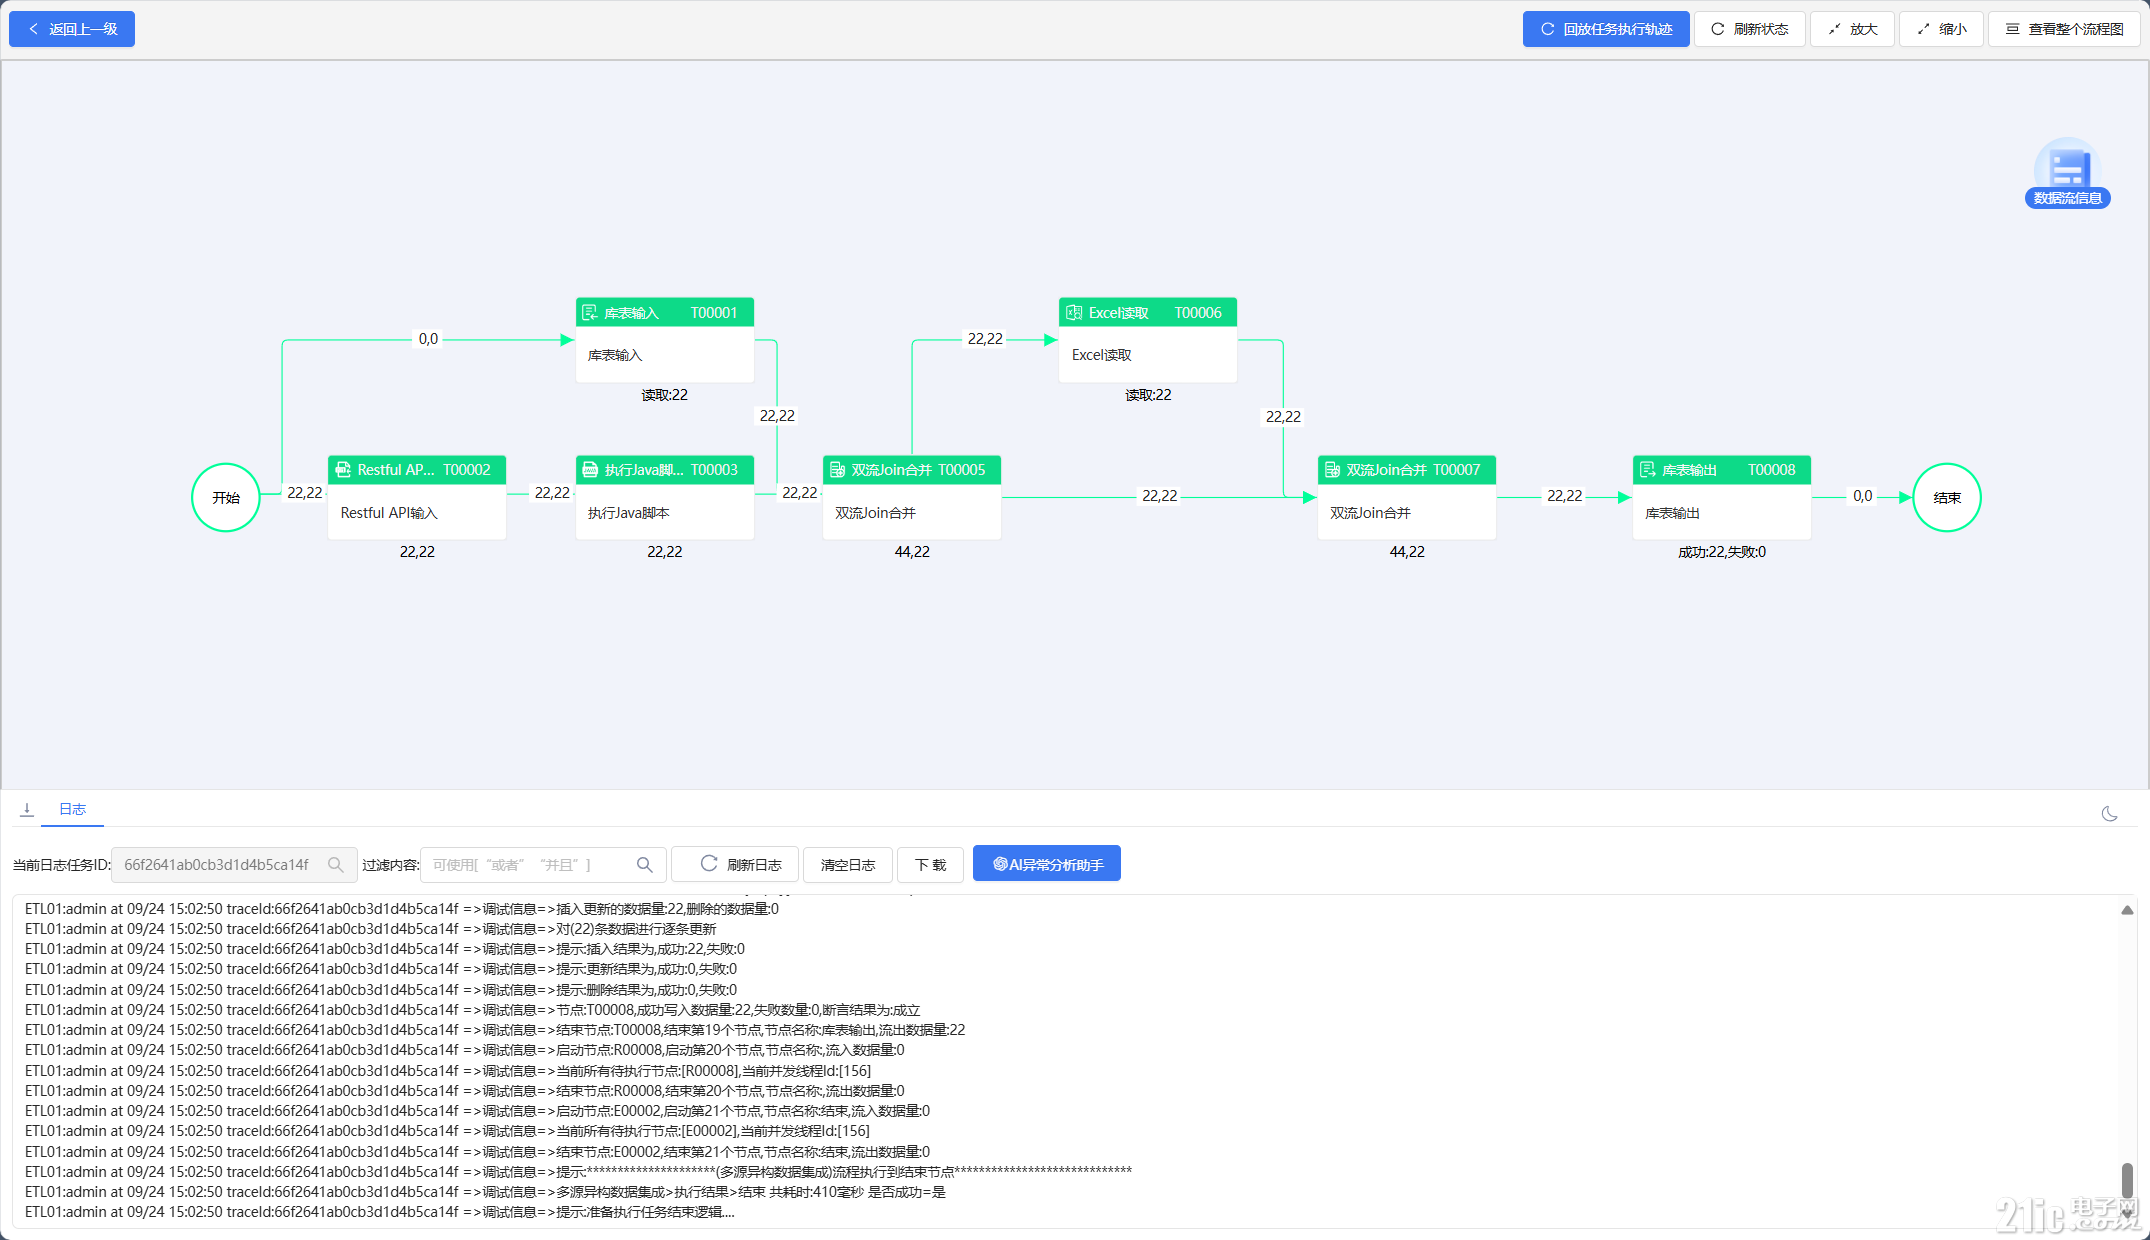Click the 返回上一级 back button
2150x1240 pixels.
click(72, 29)
